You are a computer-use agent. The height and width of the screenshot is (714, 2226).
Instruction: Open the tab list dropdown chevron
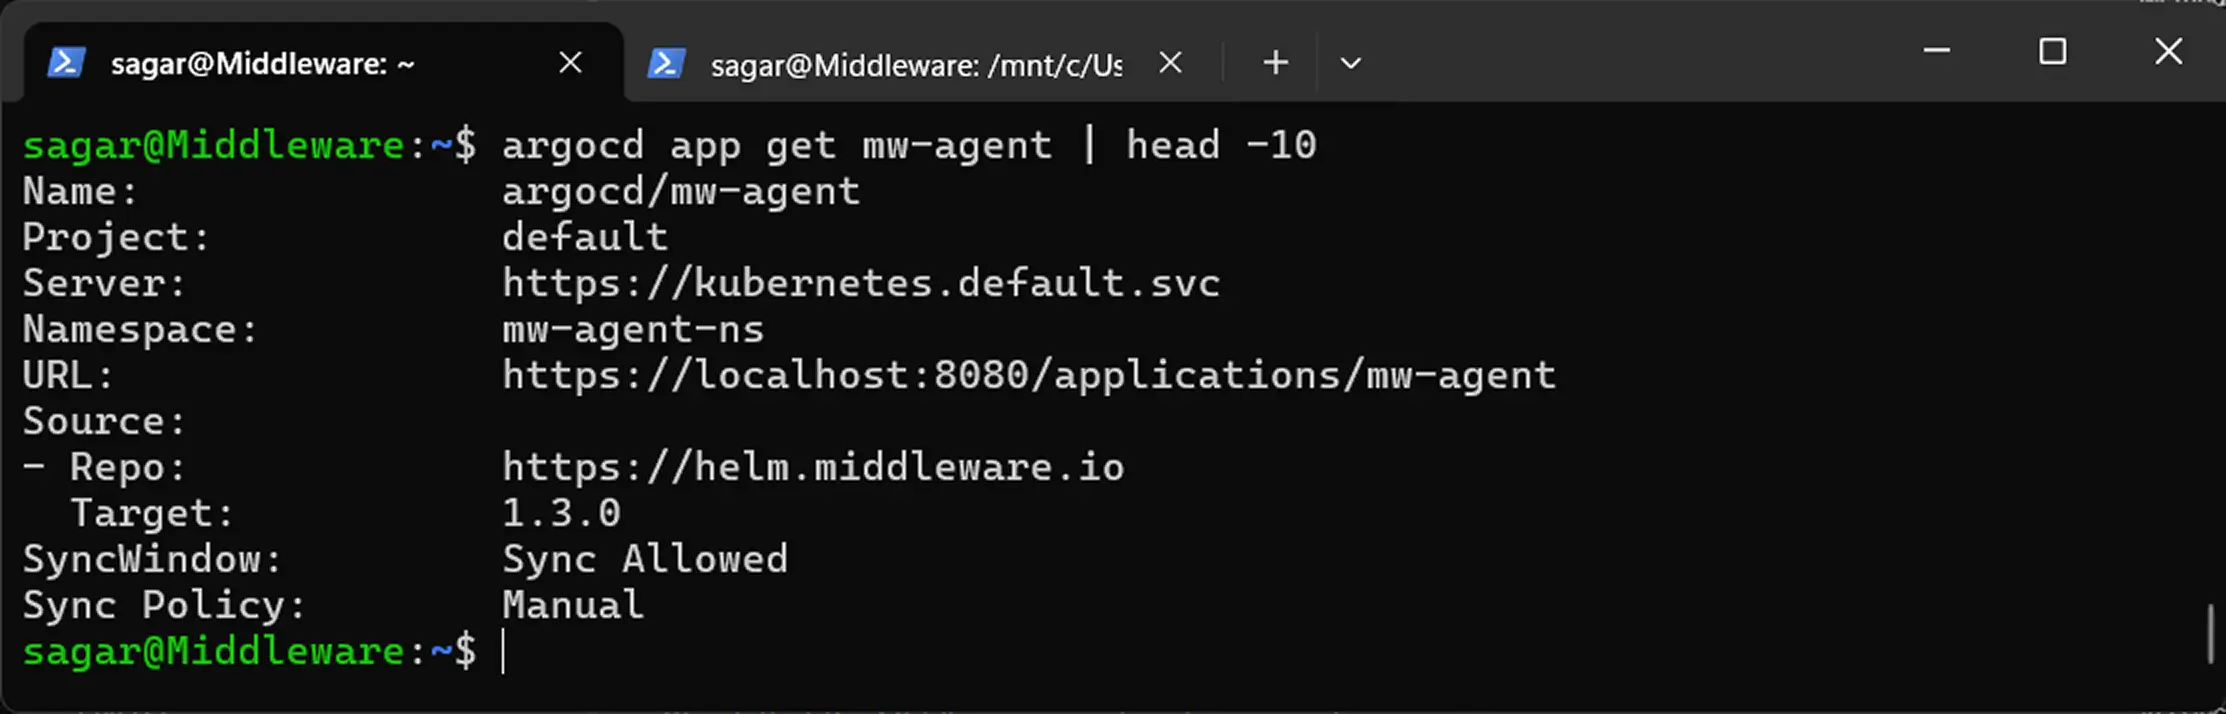[1351, 63]
